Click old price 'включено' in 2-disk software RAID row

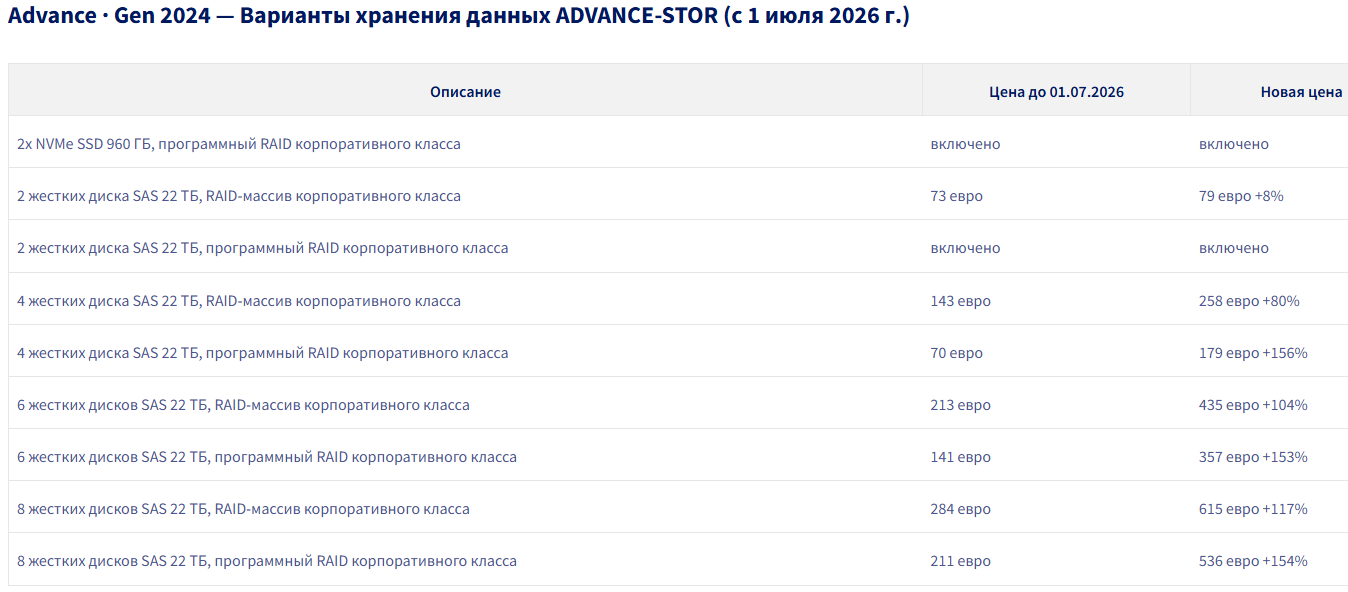[x=965, y=248]
